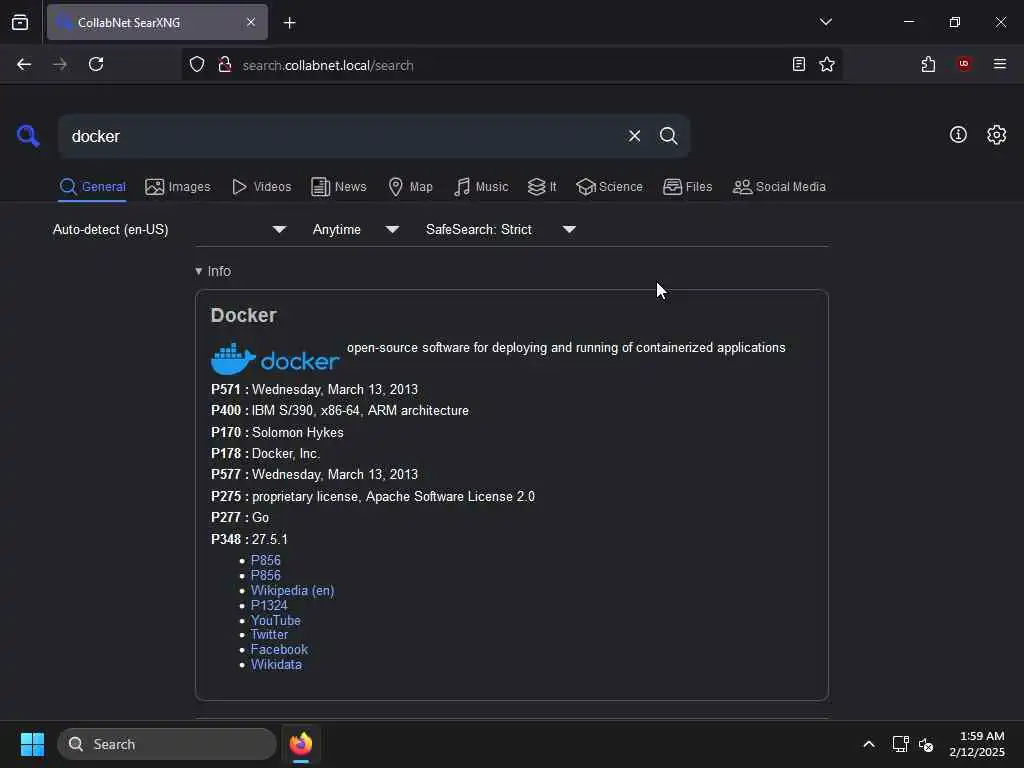The image size is (1024, 768).
Task: Open the YouTube link
Action: (276, 620)
